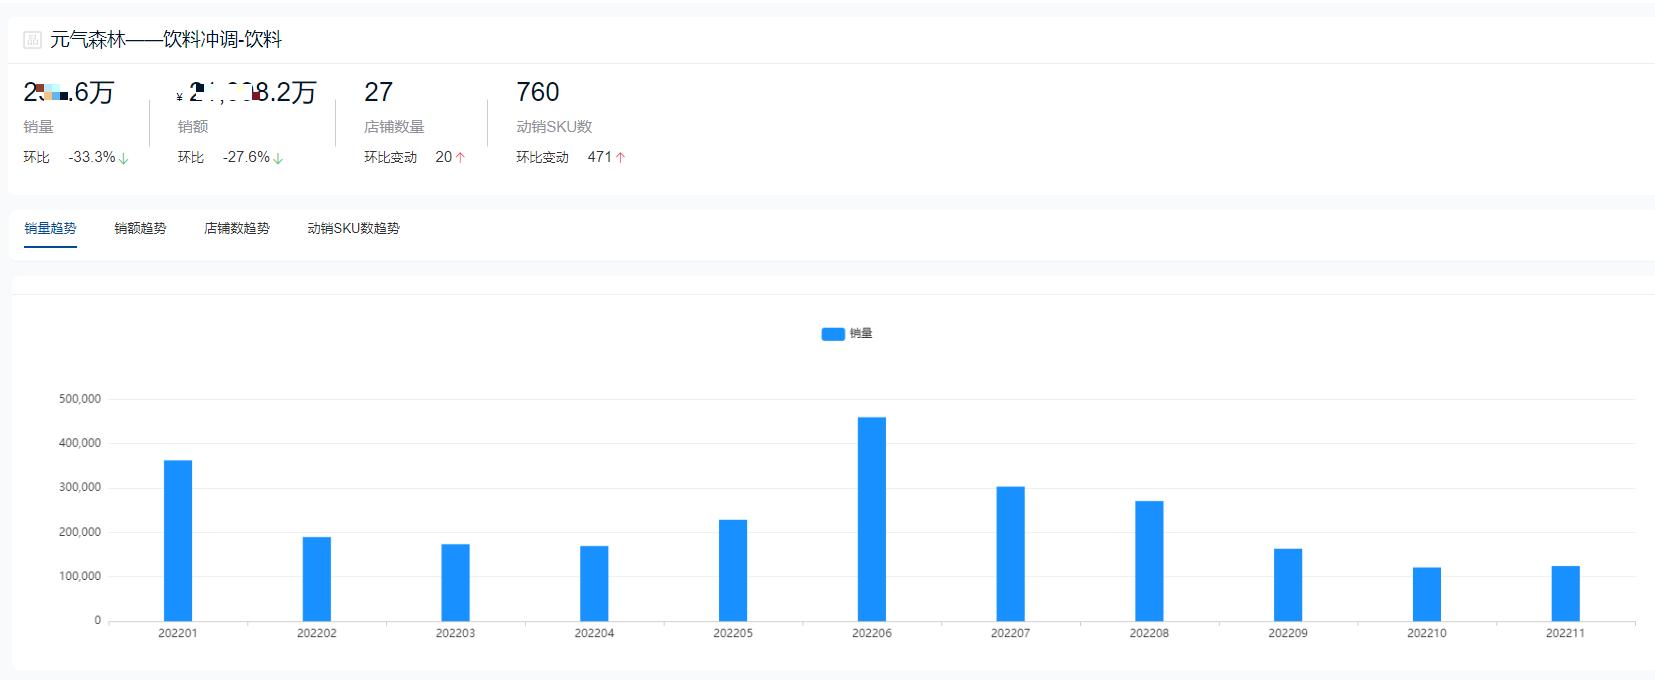
Task: Select the 202209 bar
Action: point(1288,585)
